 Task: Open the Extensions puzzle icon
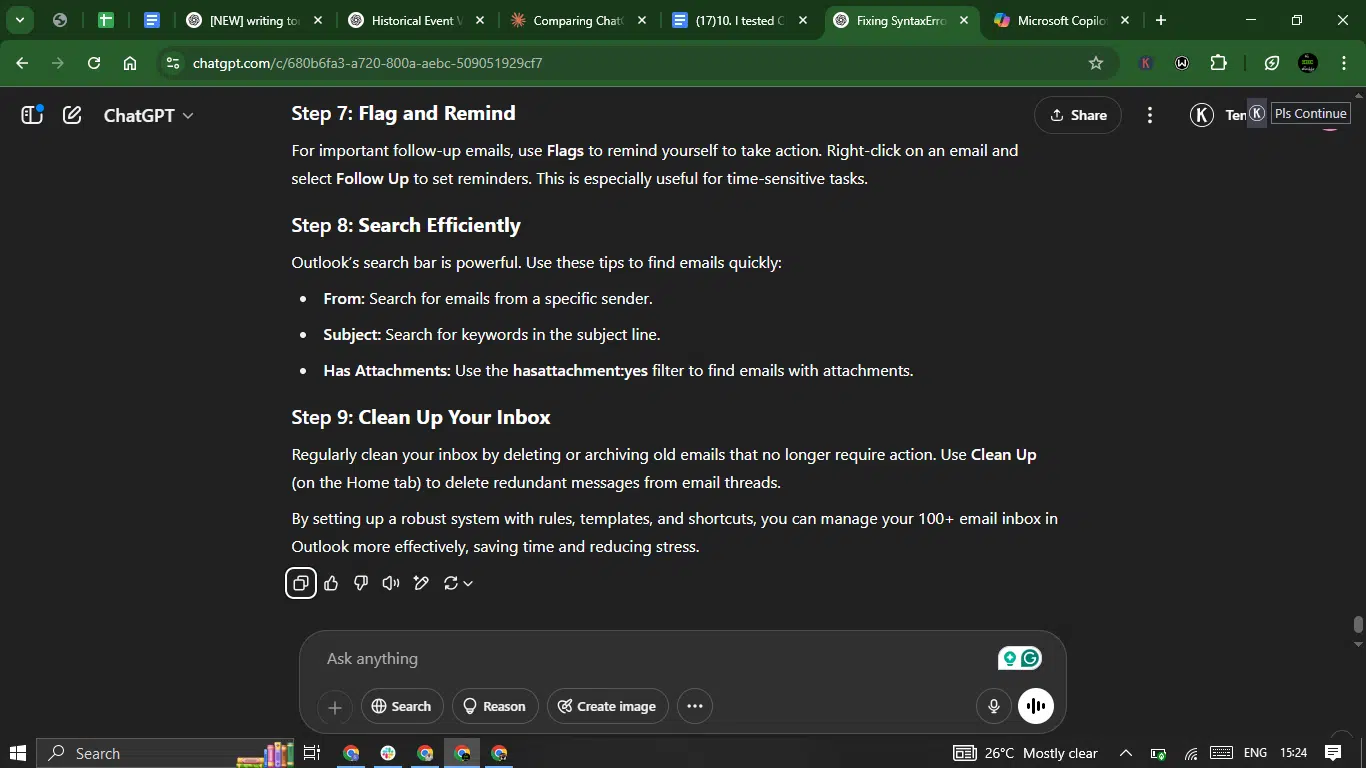click(x=1218, y=63)
